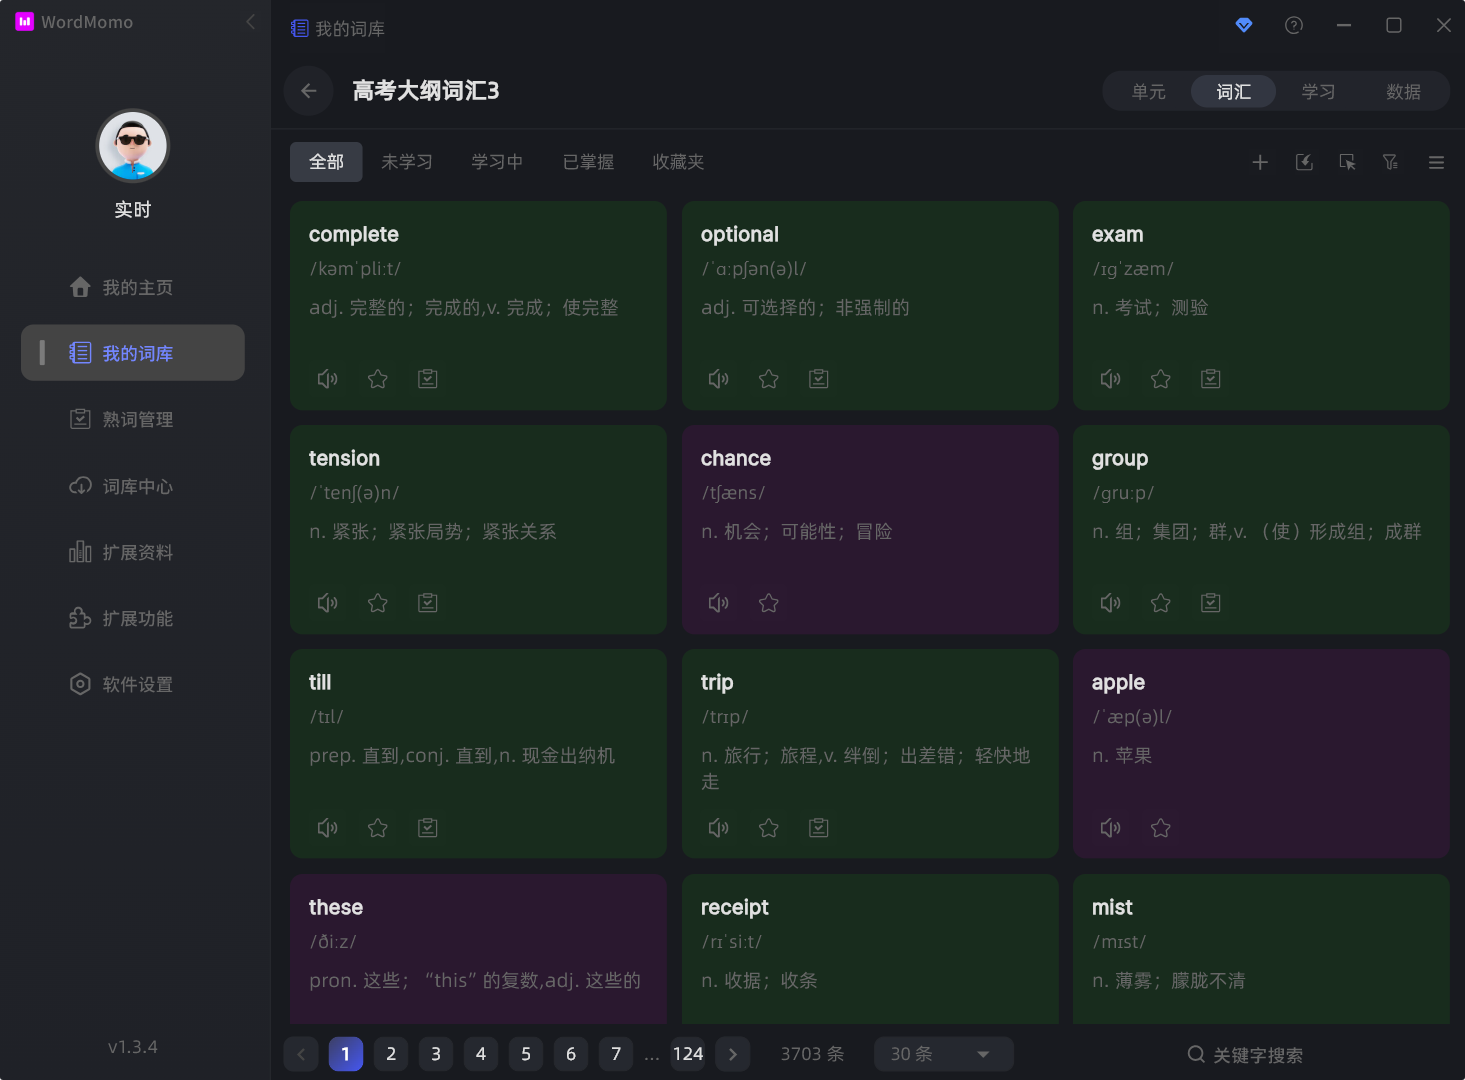Toggle favorite star on trip card
Image resolution: width=1465 pixels, height=1080 pixels.
(x=768, y=828)
